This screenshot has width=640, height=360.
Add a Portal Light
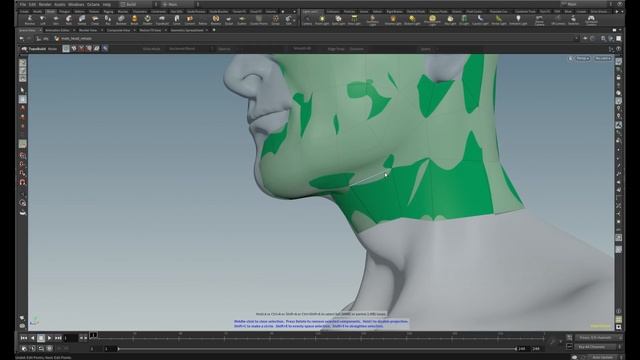(x=498, y=20)
